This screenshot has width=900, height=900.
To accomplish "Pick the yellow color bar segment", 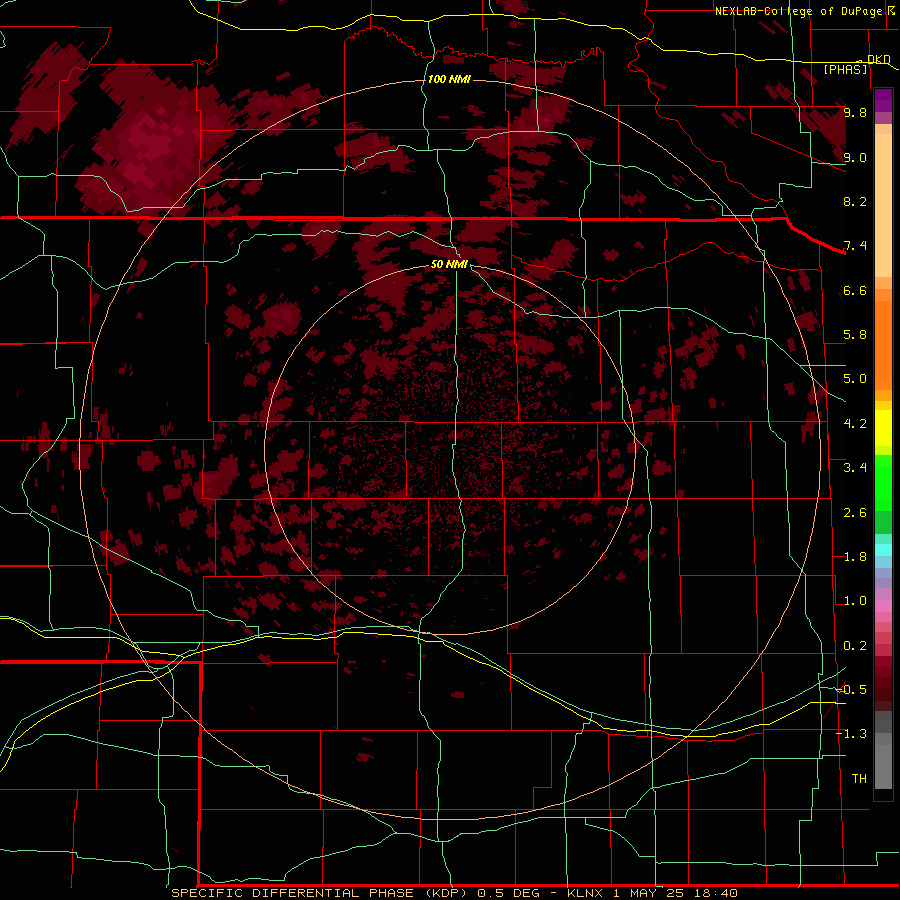I will [x=883, y=428].
